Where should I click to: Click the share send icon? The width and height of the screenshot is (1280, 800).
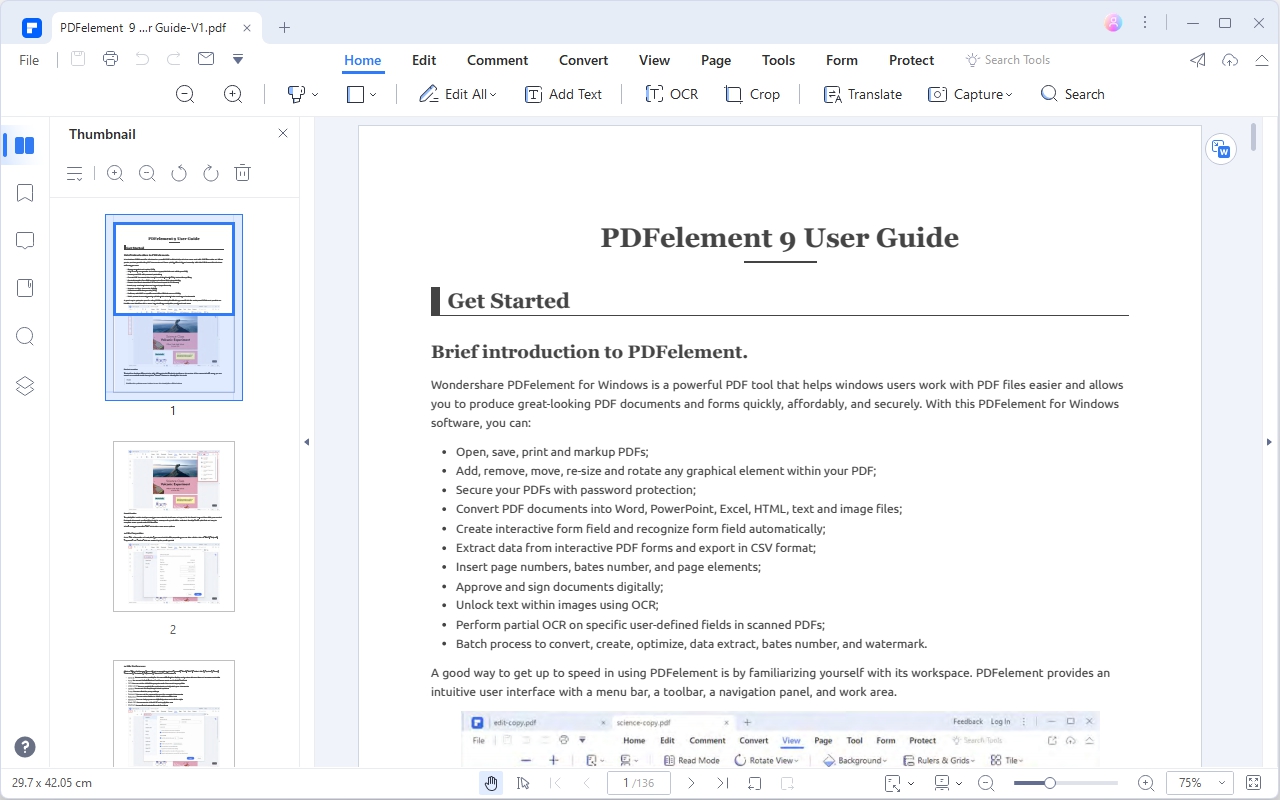pyautogui.click(x=1197, y=60)
